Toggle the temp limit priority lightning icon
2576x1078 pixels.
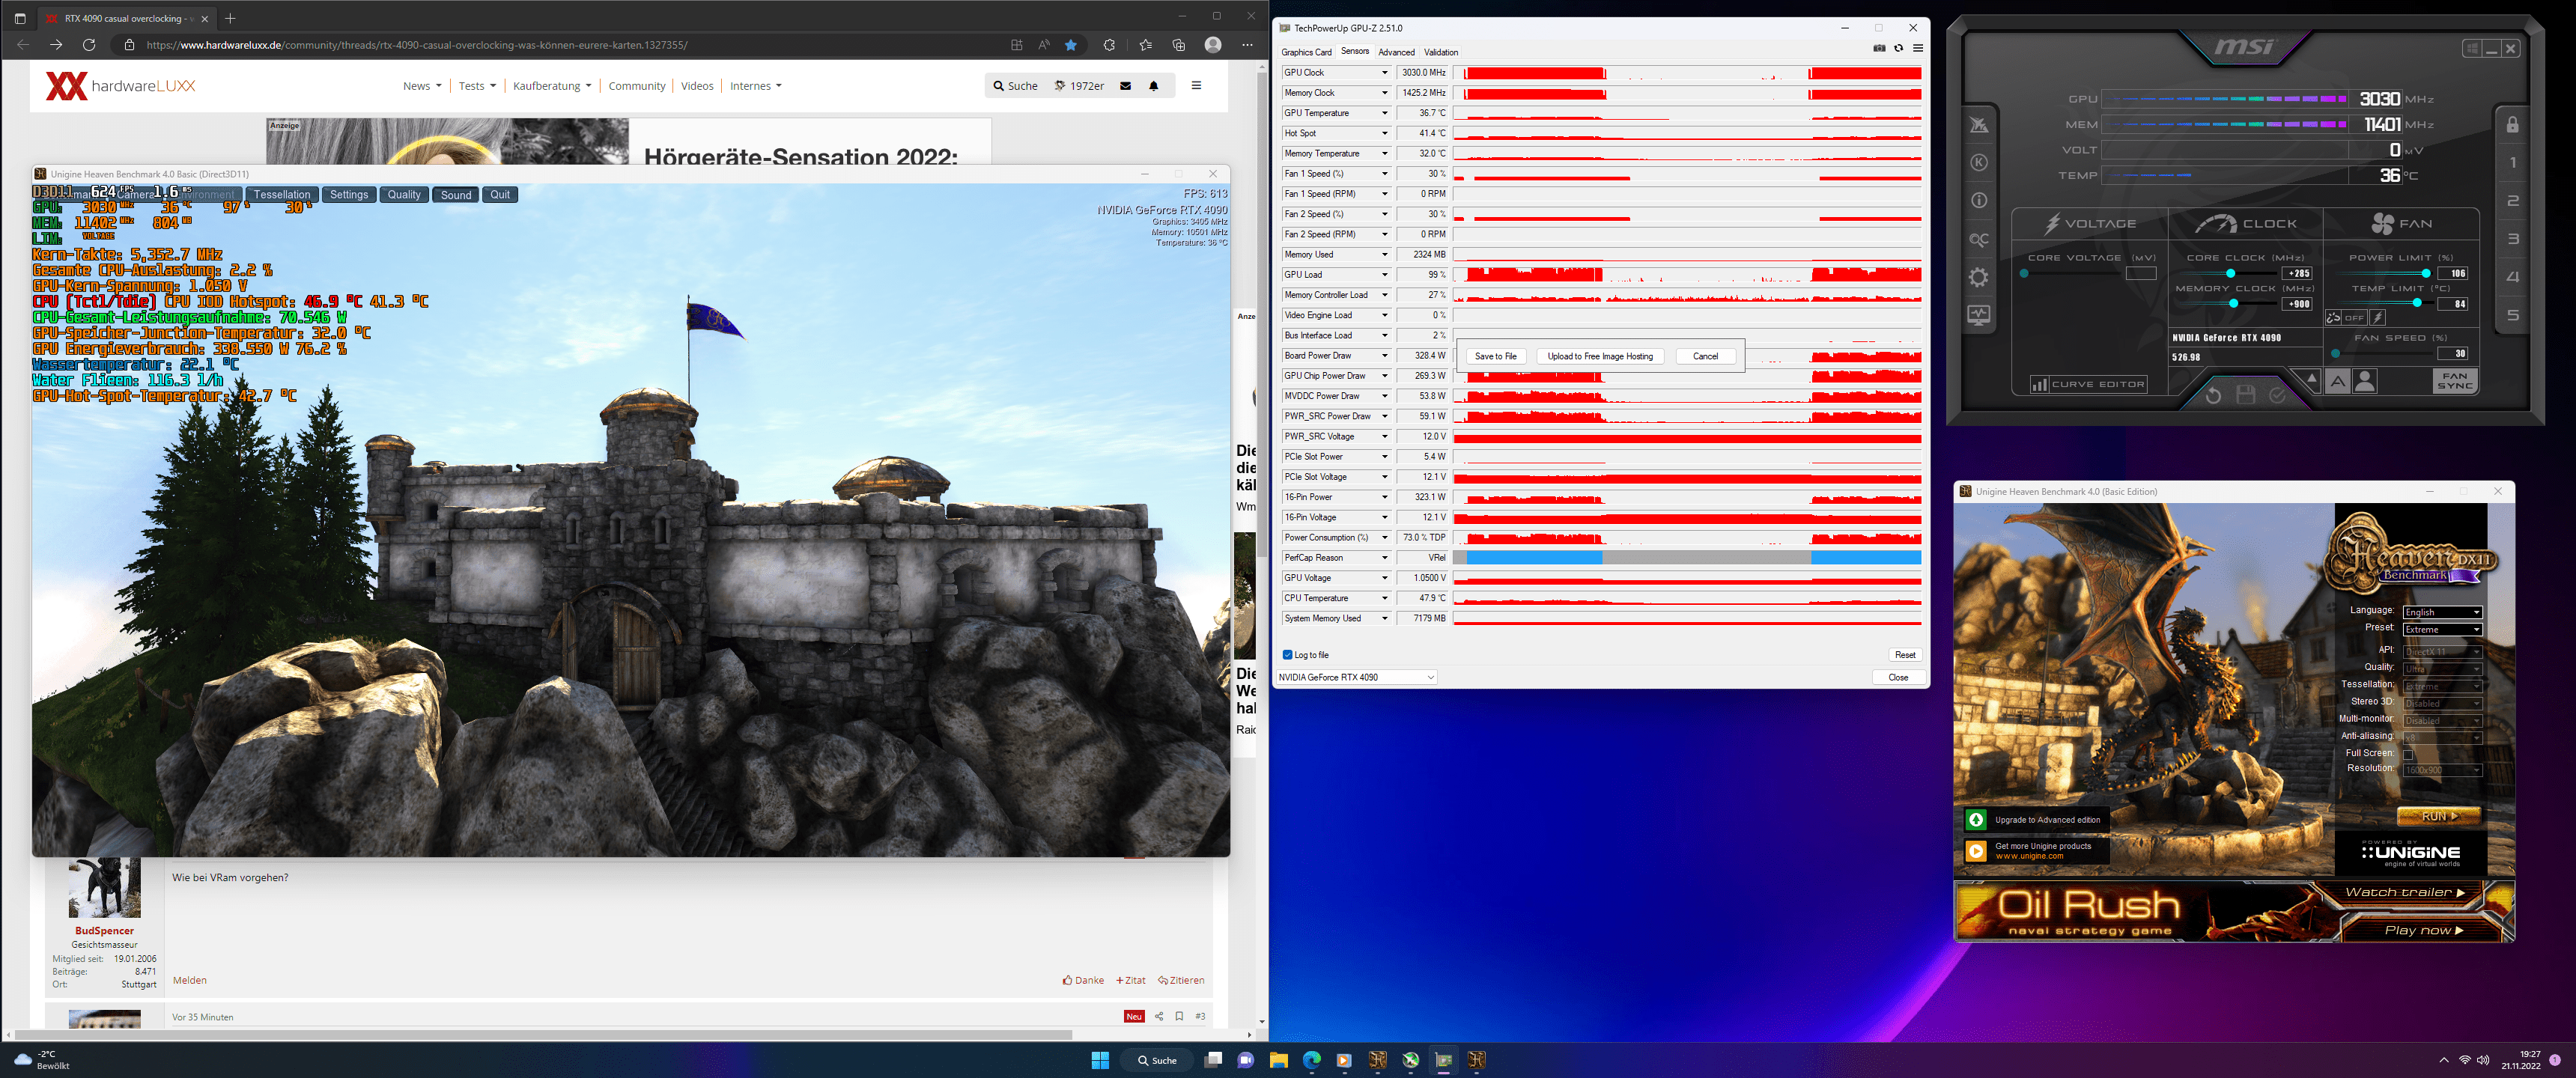[x=2378, y=318]
